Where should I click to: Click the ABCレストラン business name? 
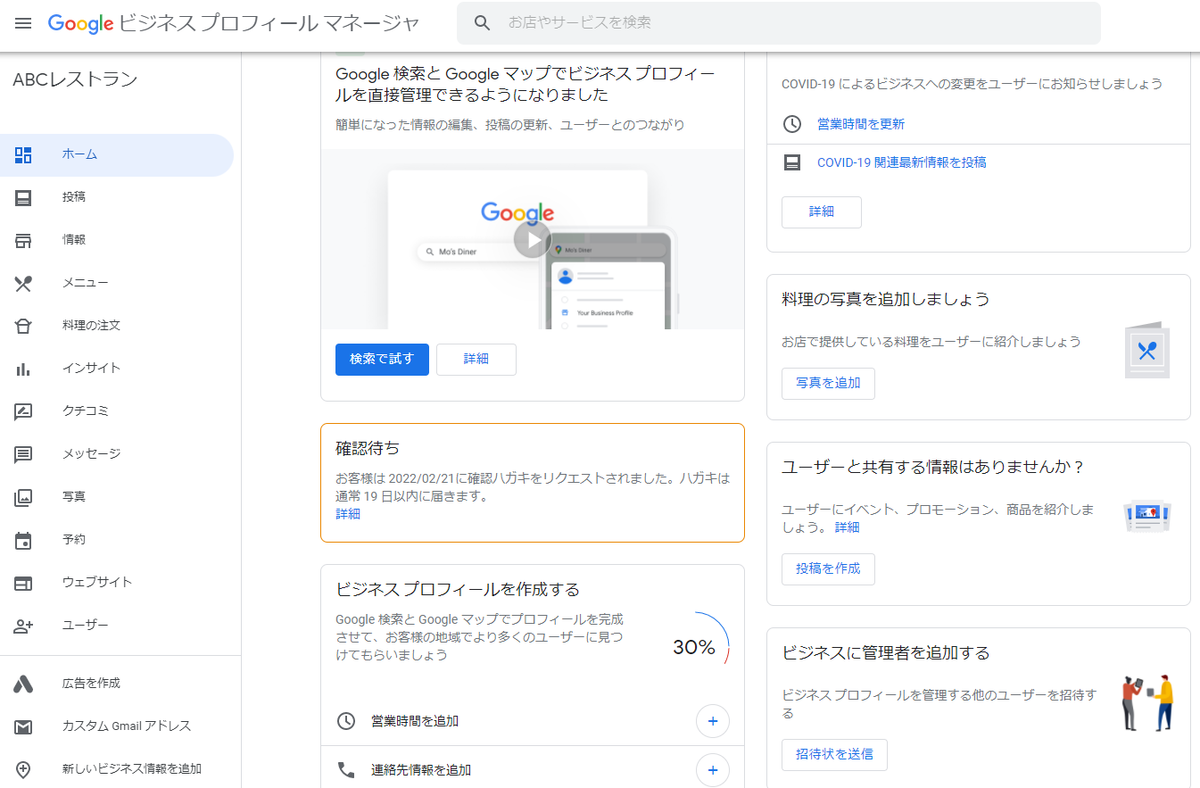[x=75, y=80]
